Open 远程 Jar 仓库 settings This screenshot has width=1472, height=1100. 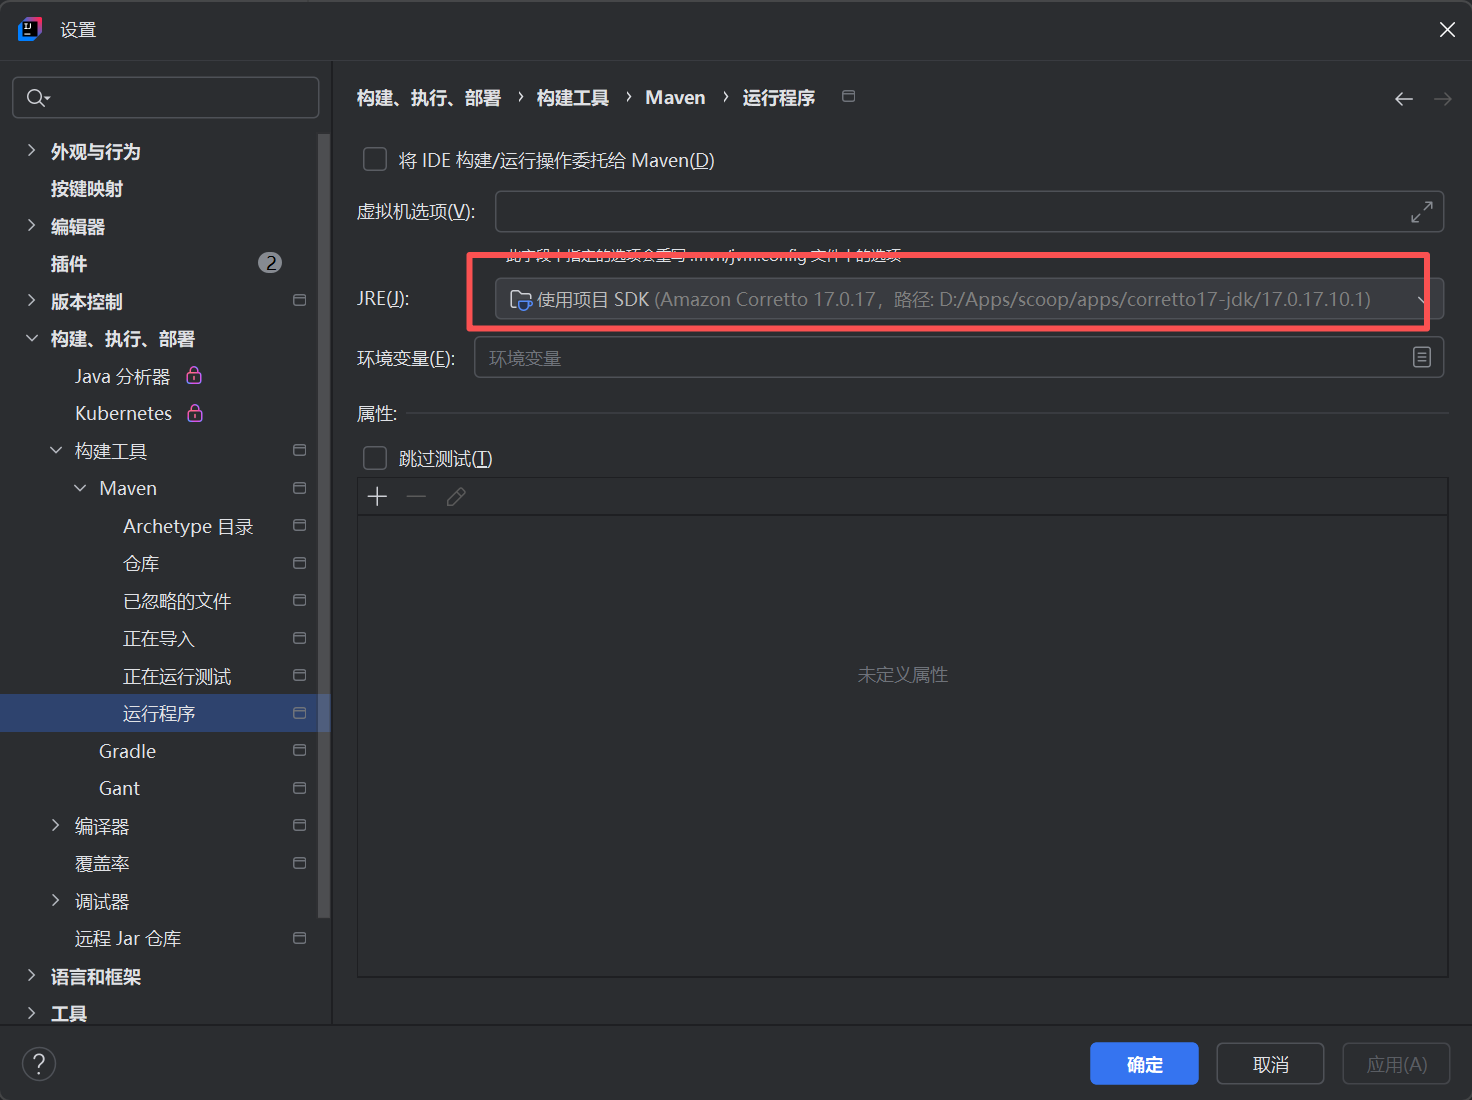[128, 939]
